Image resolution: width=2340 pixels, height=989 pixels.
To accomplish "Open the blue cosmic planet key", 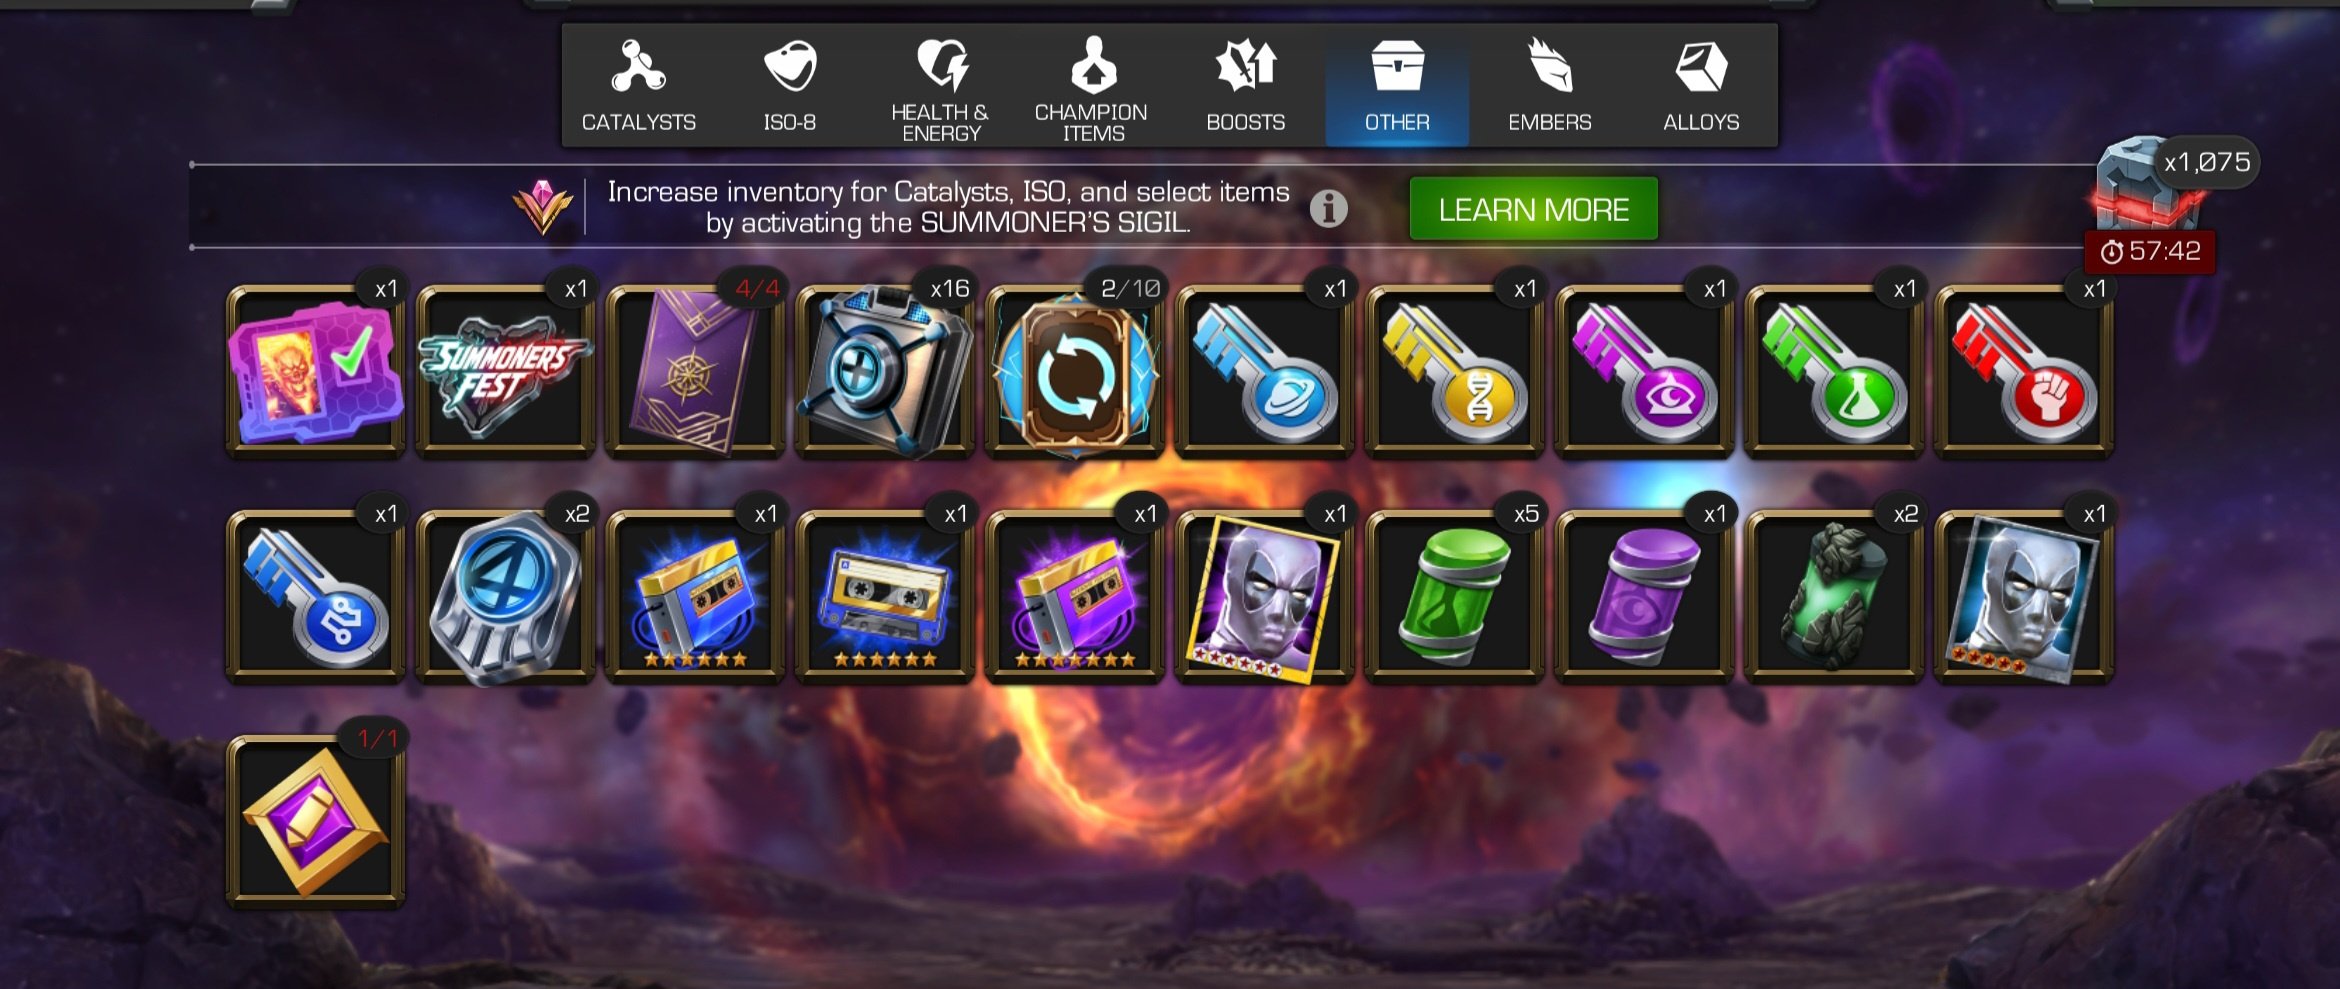I will click(x=1264, y=372).
